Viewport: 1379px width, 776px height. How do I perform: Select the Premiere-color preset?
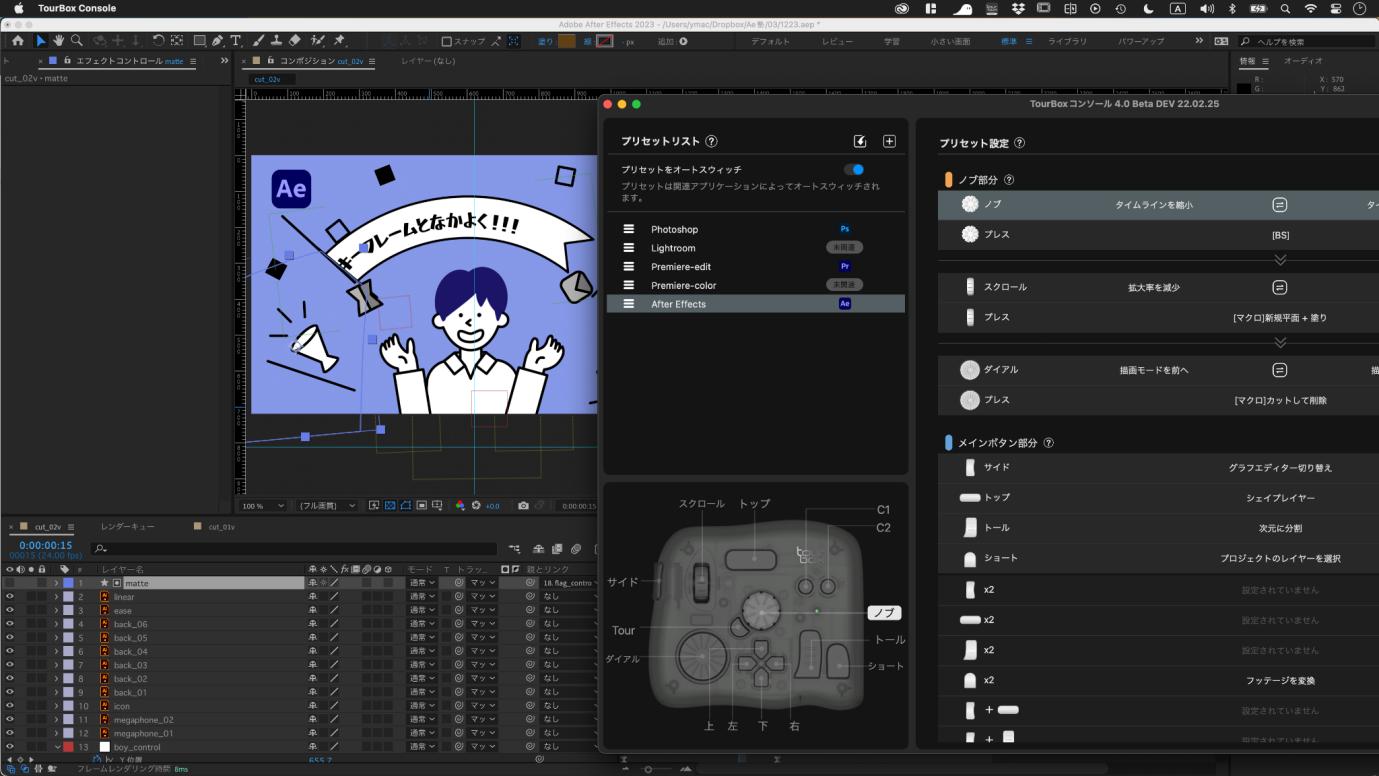(755, 285)
